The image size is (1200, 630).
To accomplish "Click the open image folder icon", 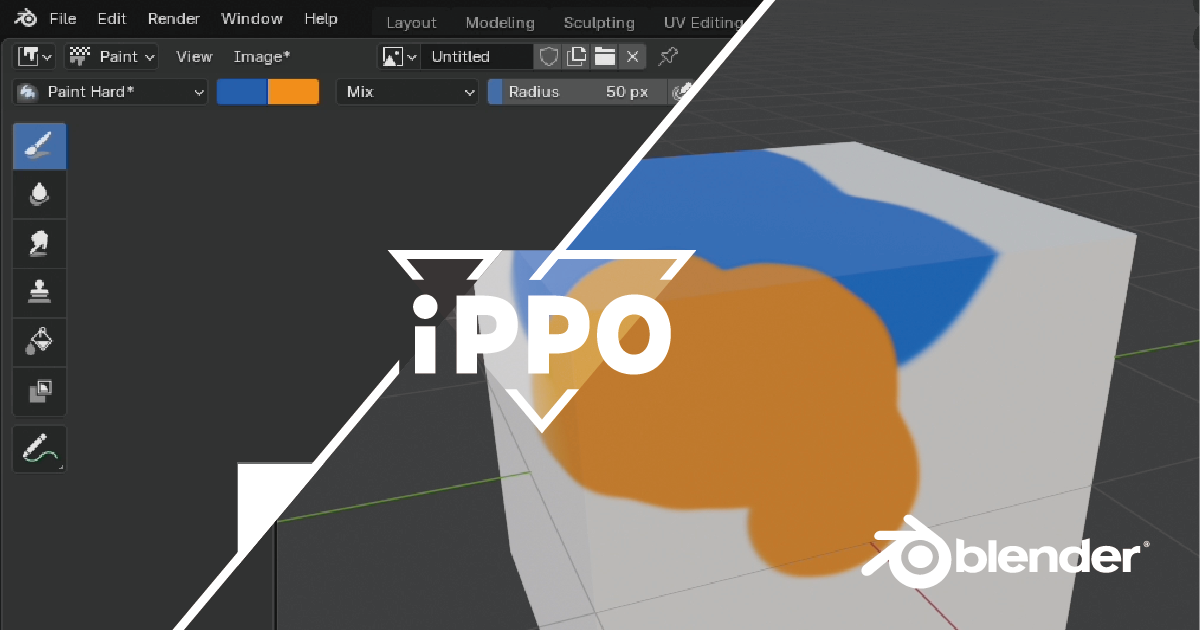I will (x=604, y=57).
